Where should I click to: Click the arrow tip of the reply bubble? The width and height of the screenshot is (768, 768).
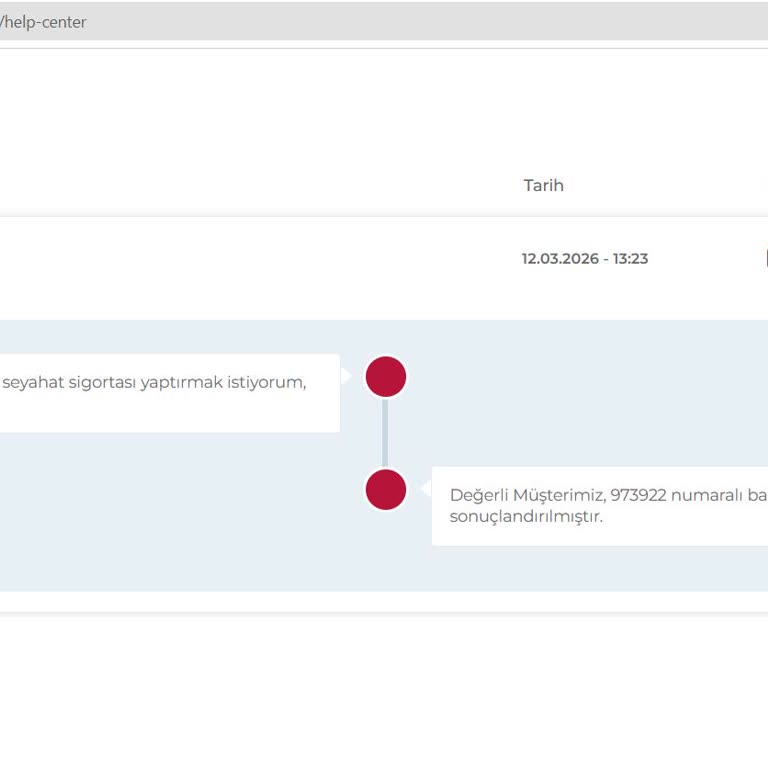425,490
